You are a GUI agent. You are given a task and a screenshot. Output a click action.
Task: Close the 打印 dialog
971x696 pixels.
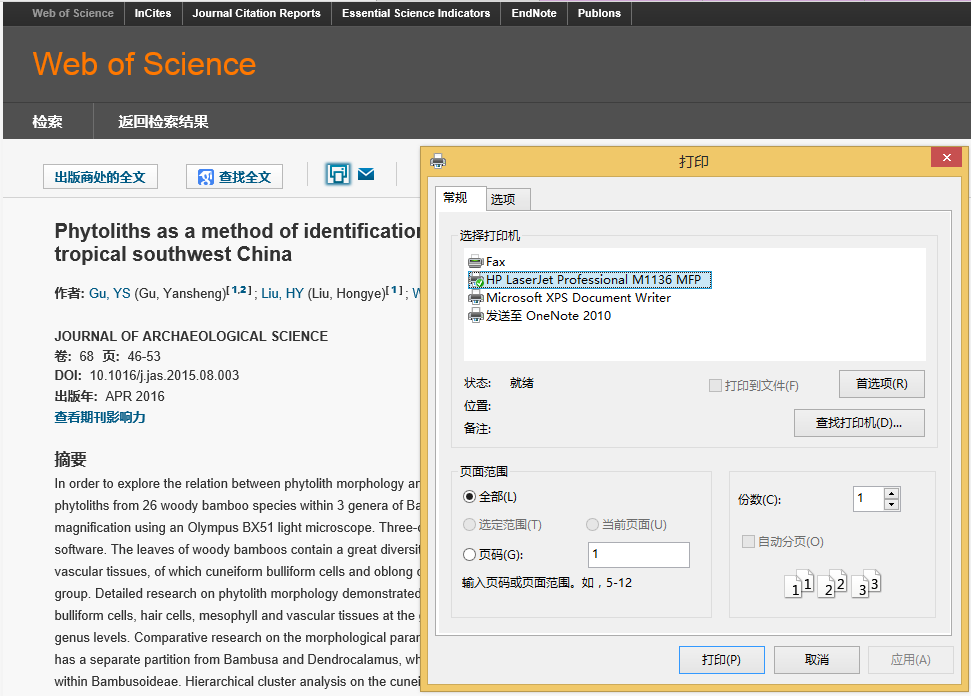946,157
